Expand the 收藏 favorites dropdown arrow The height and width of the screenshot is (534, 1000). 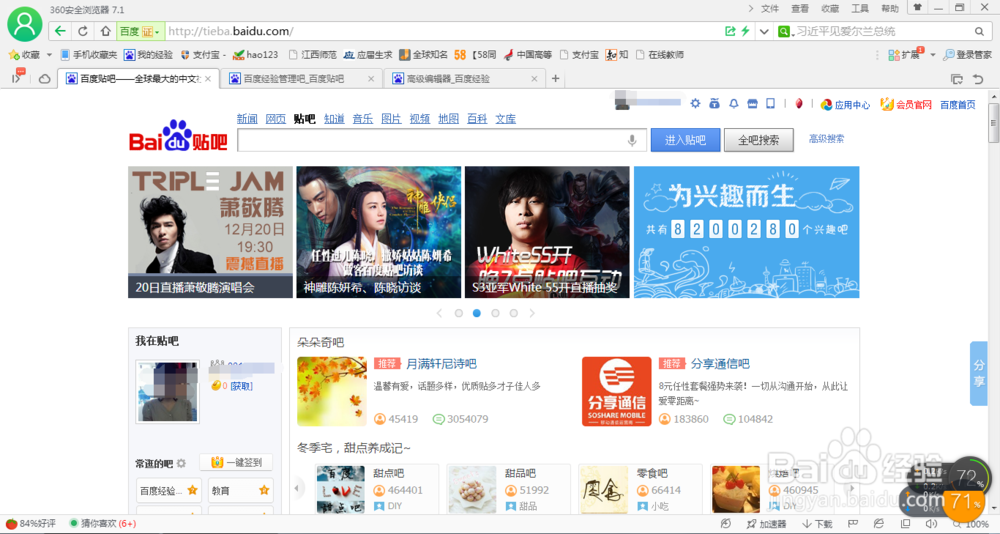49,55
